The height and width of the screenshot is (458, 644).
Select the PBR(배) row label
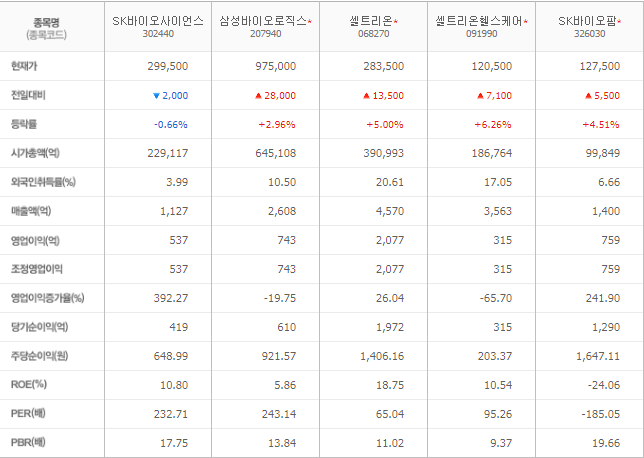pos(28,443)
